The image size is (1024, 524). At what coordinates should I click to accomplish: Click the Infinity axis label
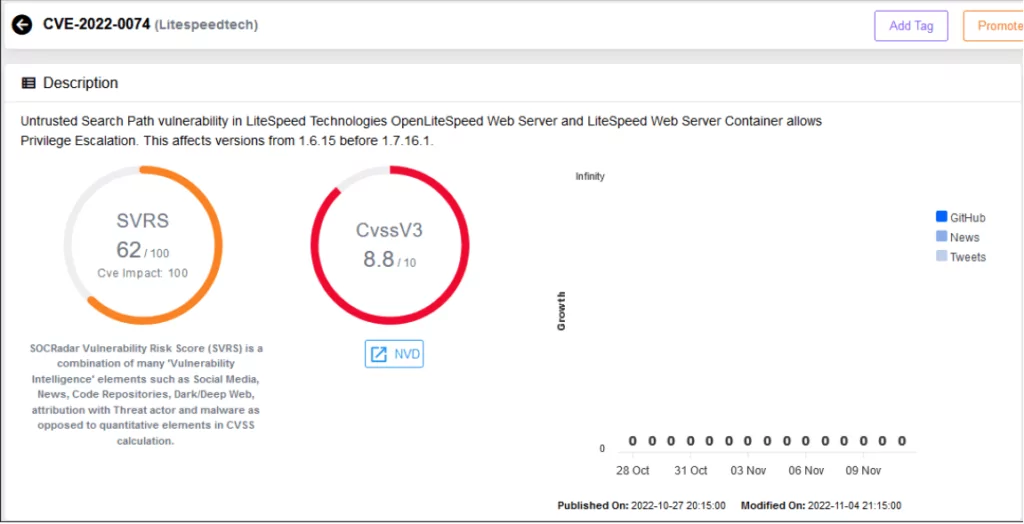tap(590, 176)
